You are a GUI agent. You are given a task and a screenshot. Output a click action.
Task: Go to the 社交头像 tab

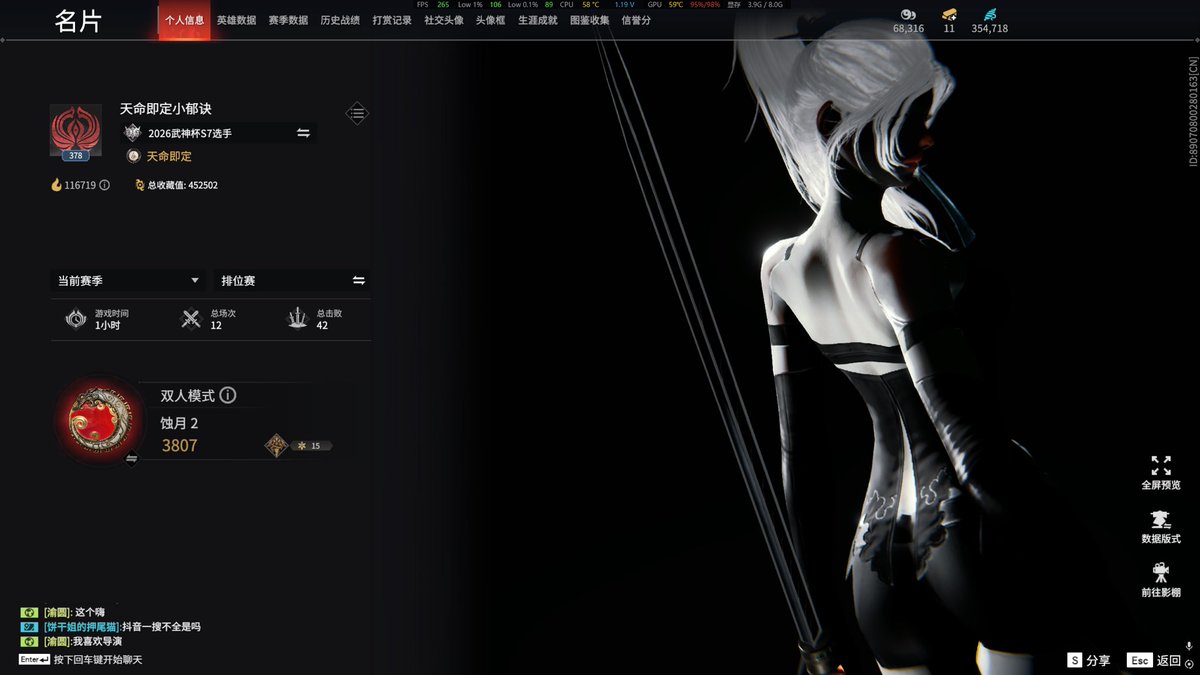(x=444, y=20)
